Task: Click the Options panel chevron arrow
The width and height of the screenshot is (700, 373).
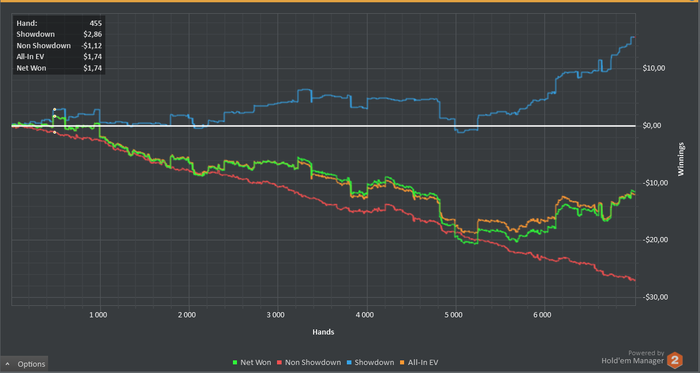Action: 8,364
